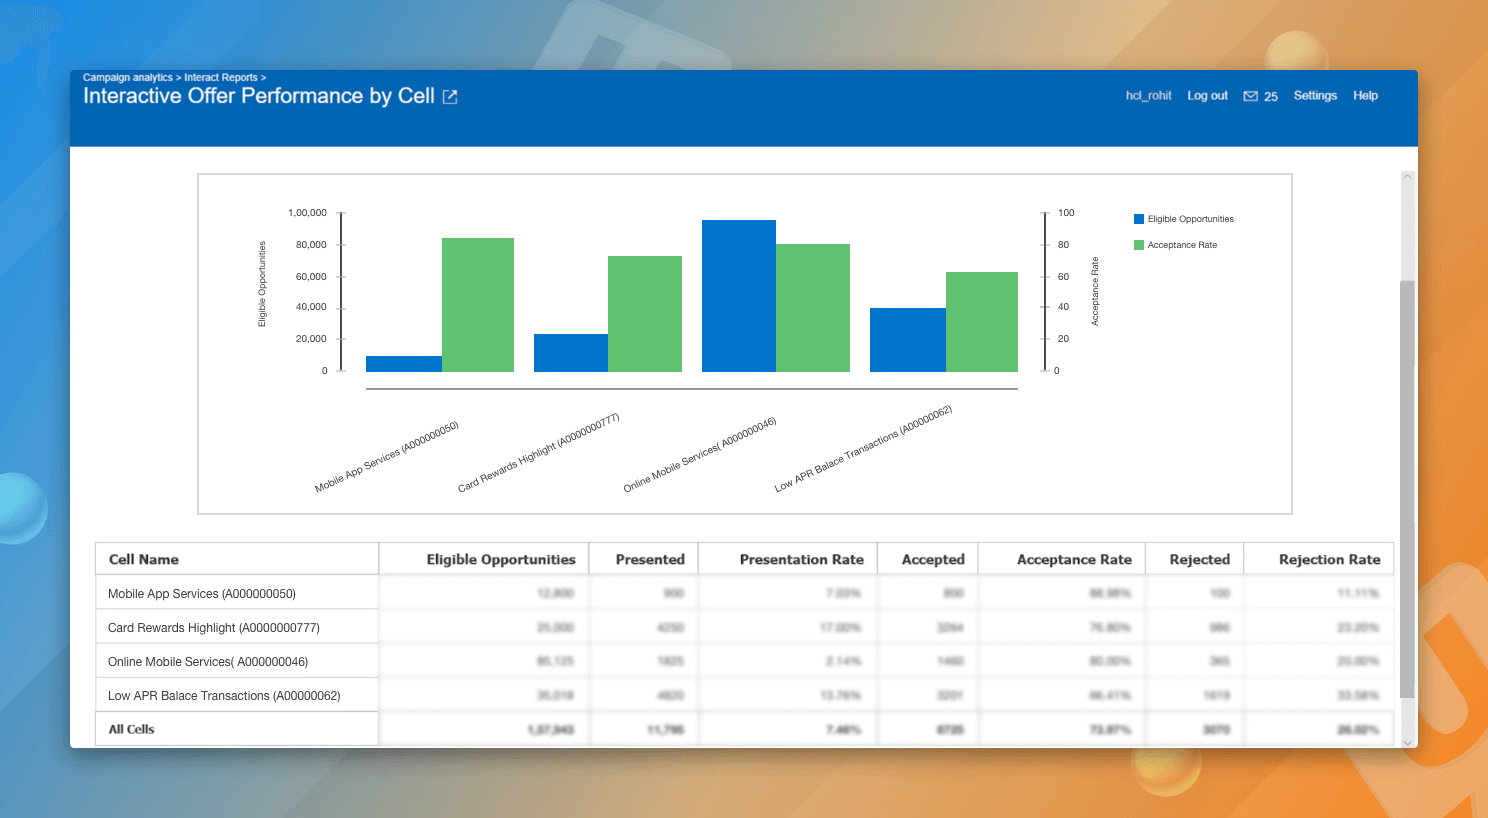The width and height of the screenshot is (1488, 818).
Task: Open the Help menu item
Action: 1365,95
